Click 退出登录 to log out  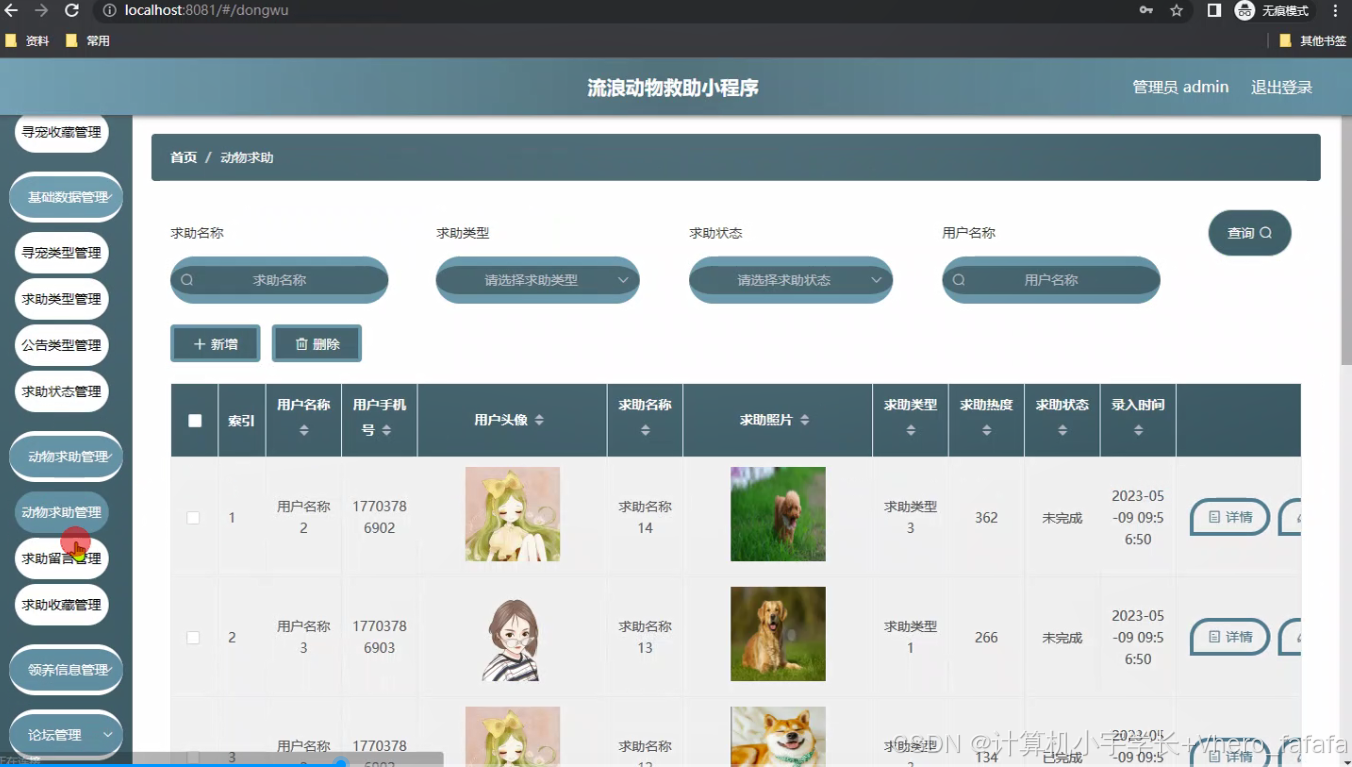click(1281, 87)
